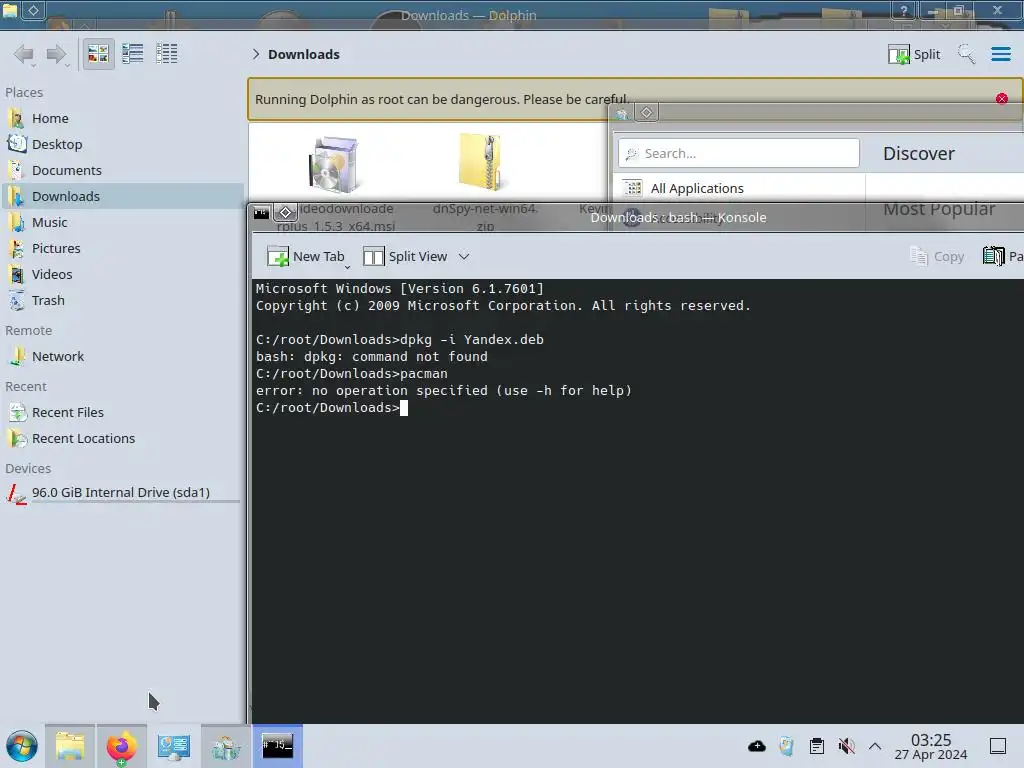Image resolution: width=1024 pixels, height=768 pixels.
Task: Select the msi installer file thumbnail
Action: (x=334, y=165)
